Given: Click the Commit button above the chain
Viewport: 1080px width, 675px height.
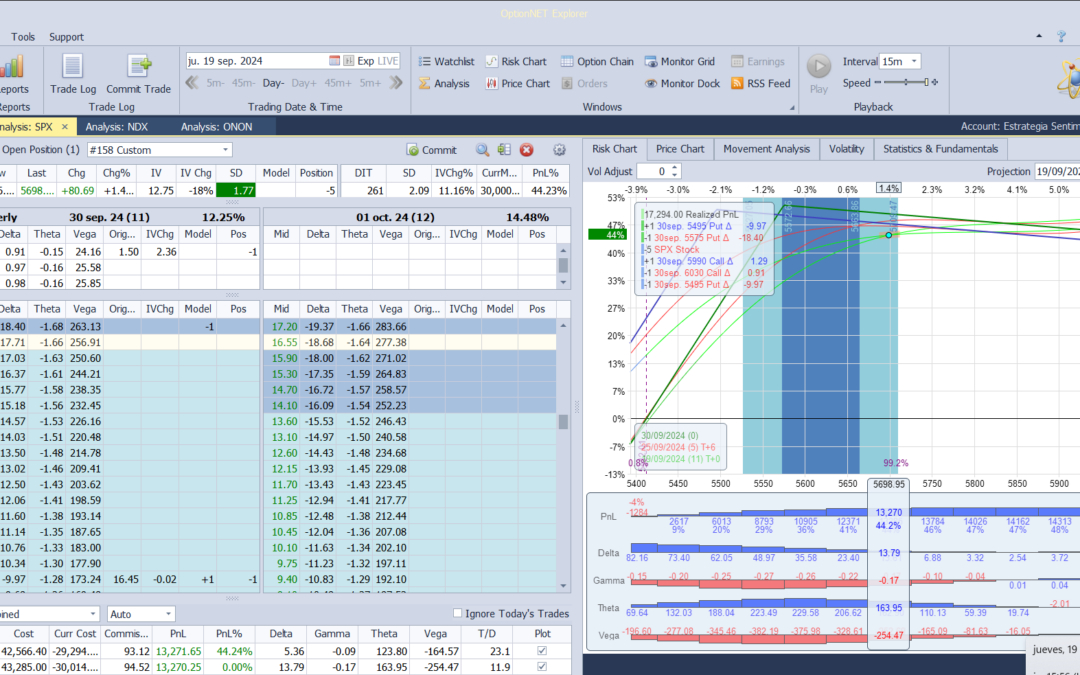Looking at the screenshot, I should pos(432,150).
